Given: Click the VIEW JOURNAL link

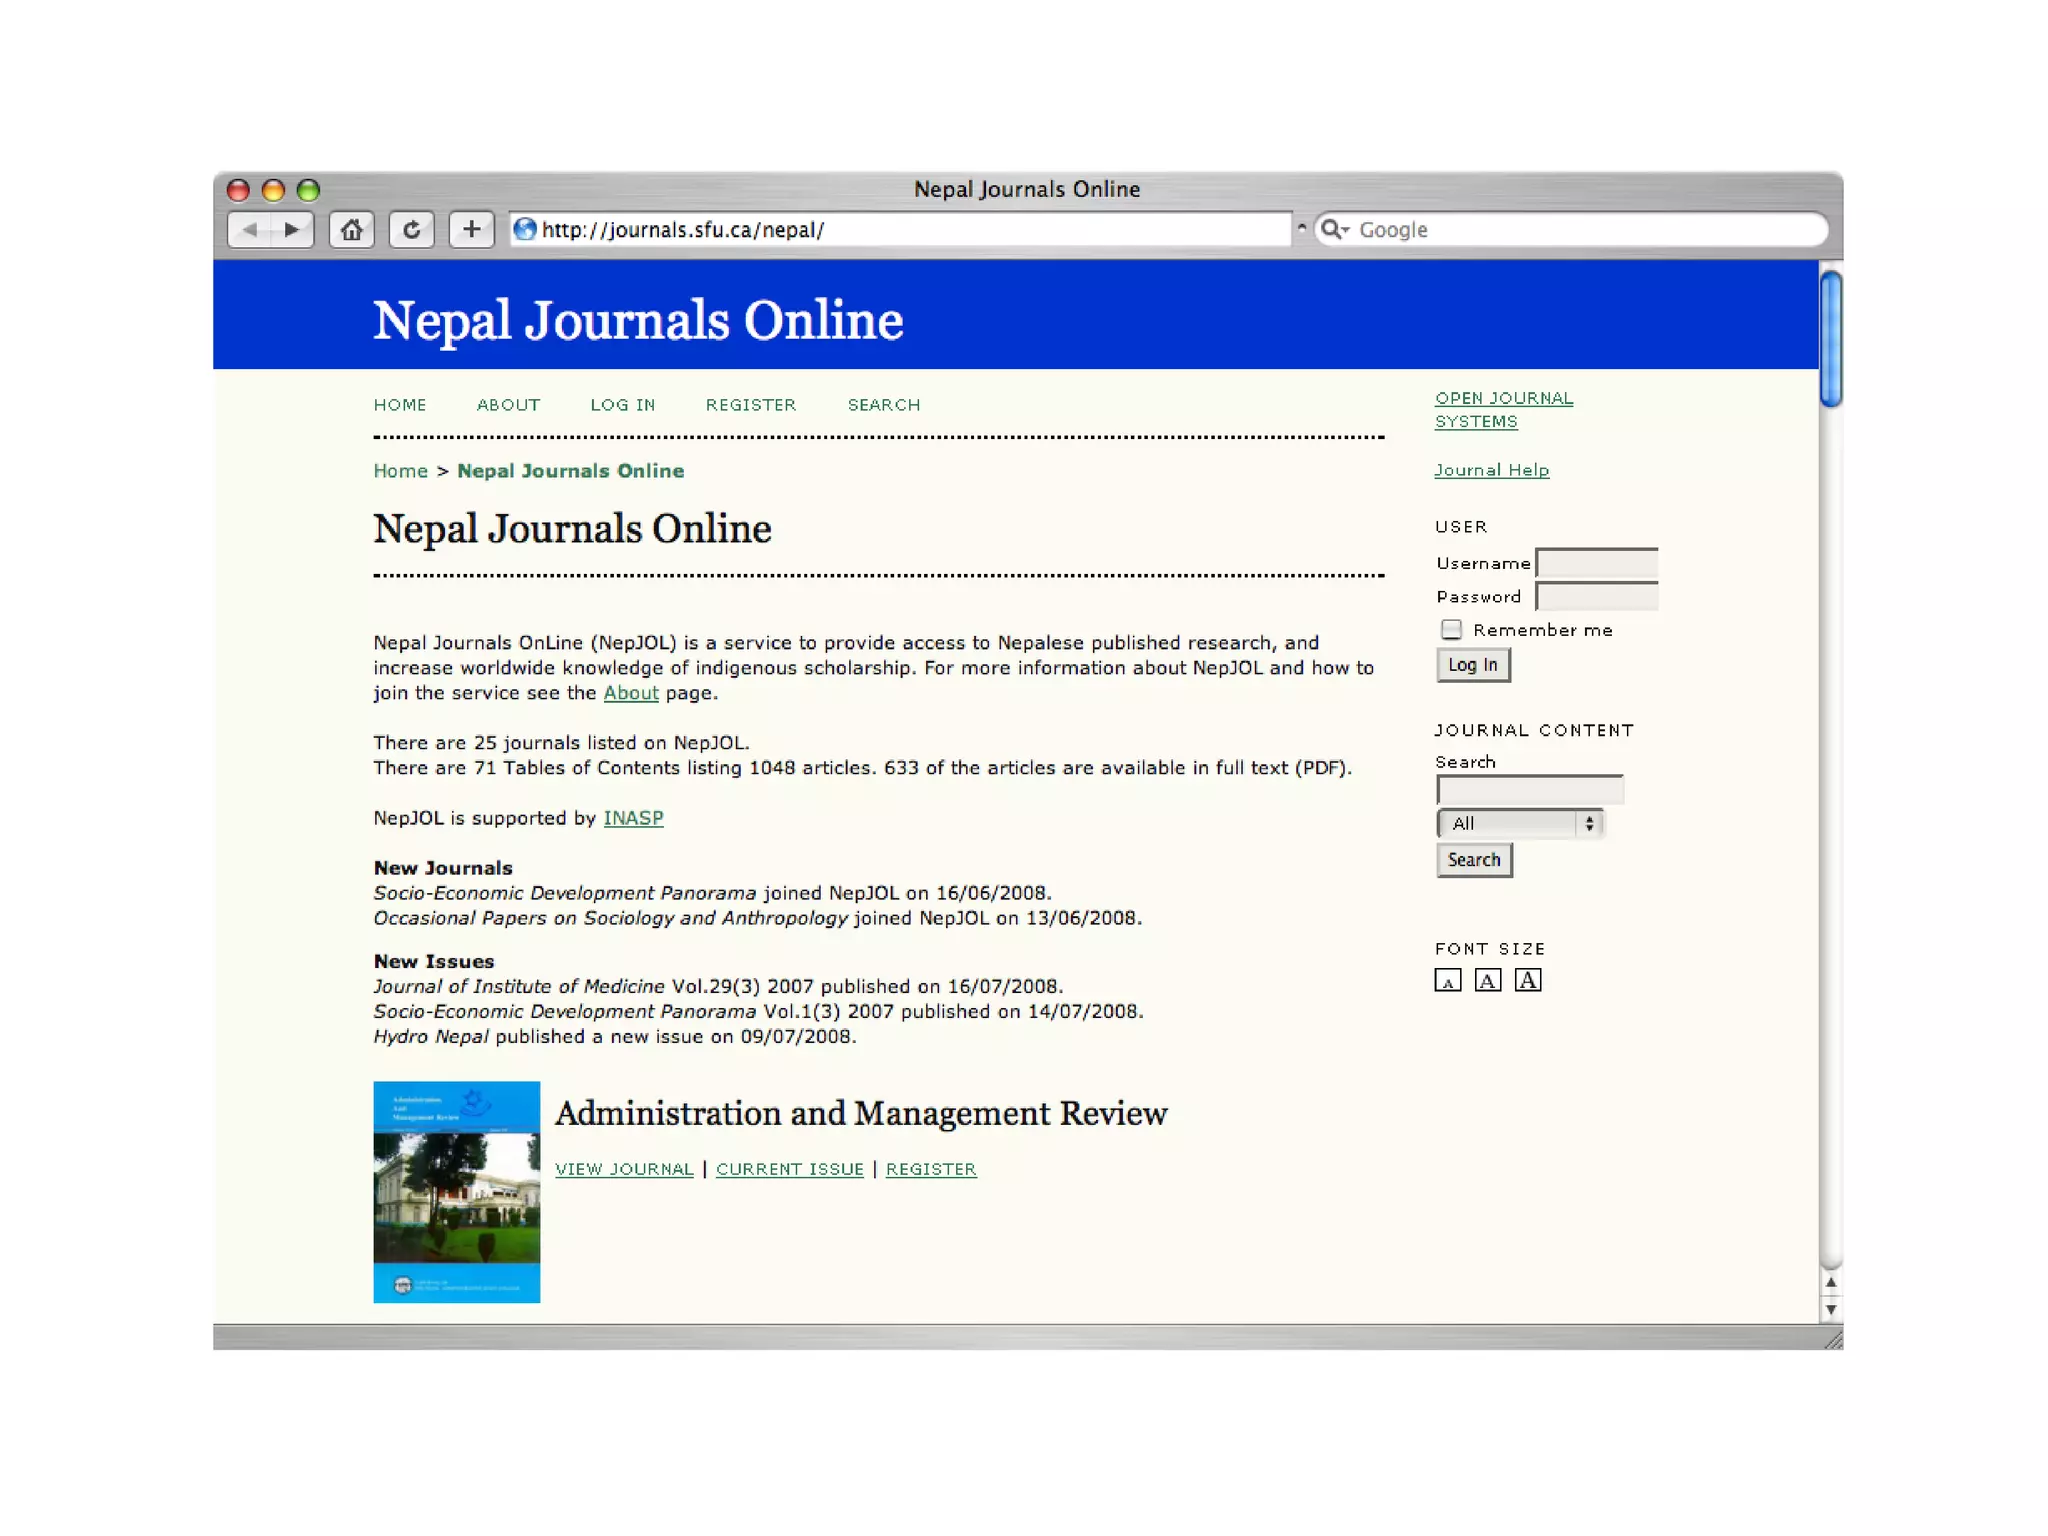Looking at the screenshot, I should 624,1169.
